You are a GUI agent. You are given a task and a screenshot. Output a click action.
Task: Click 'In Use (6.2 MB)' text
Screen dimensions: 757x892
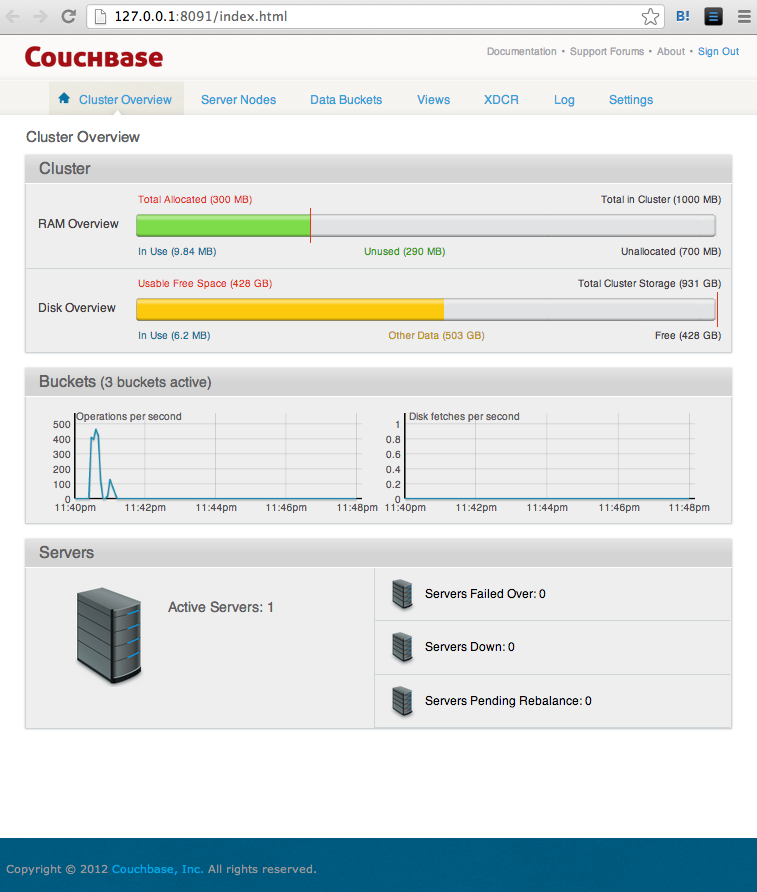(x=174, y=336)
